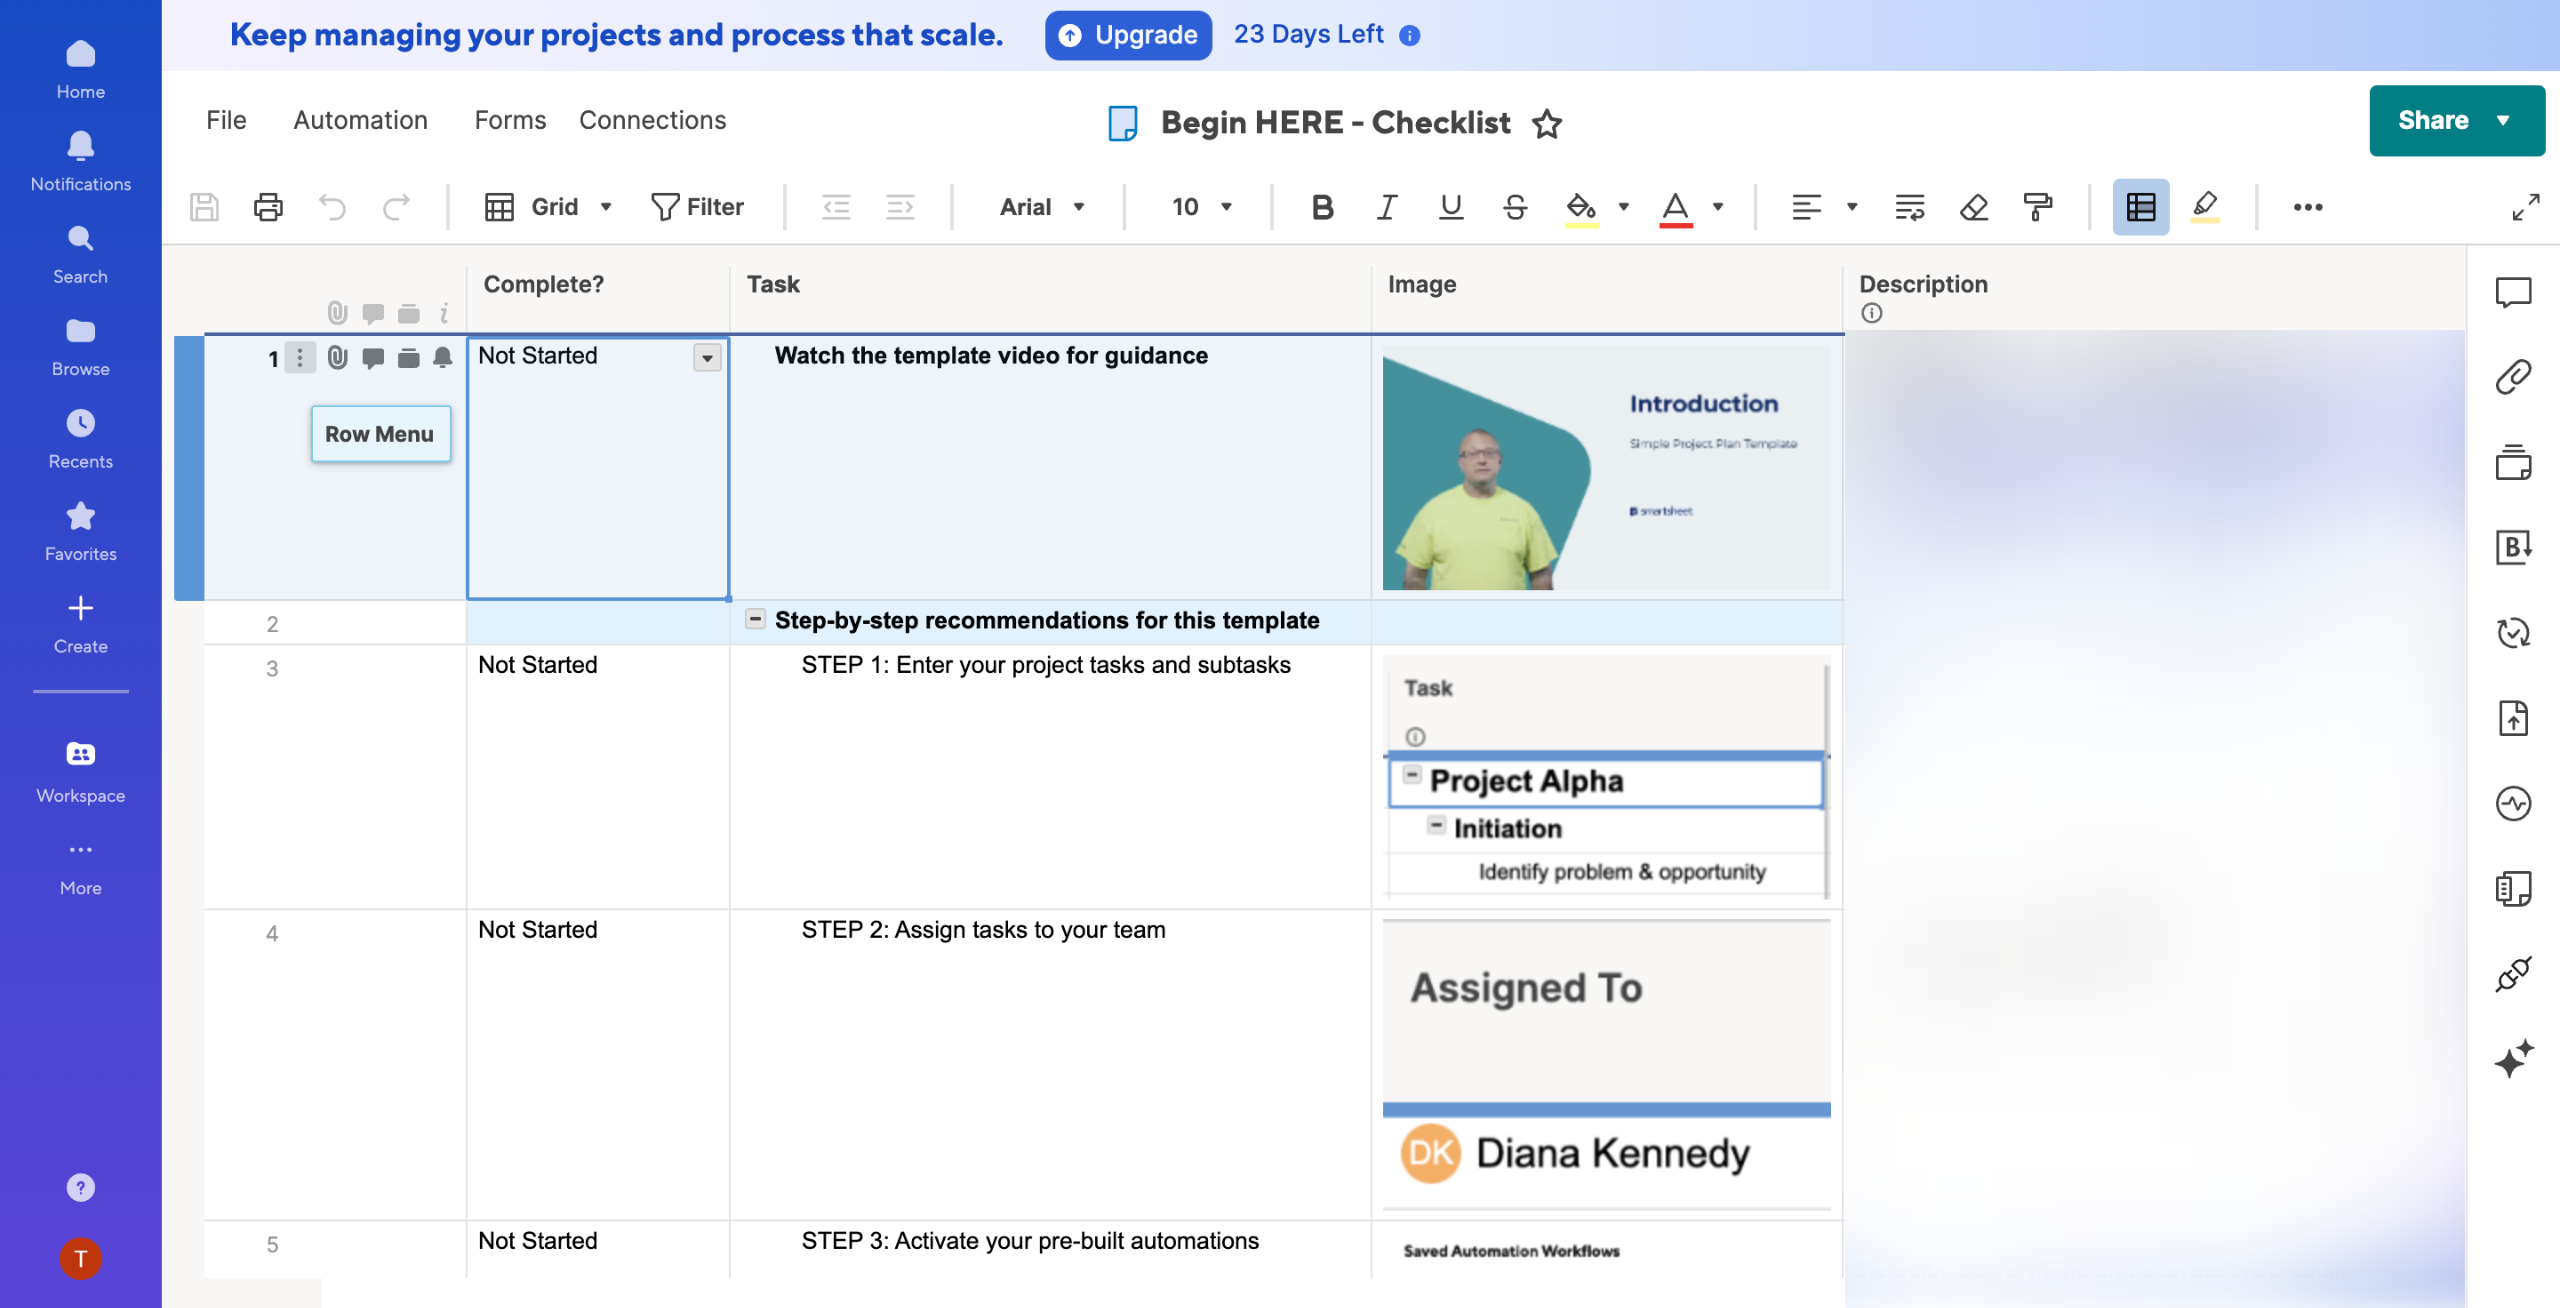
Task: Click the Save disk icon
Action: [x=204, y=207]
